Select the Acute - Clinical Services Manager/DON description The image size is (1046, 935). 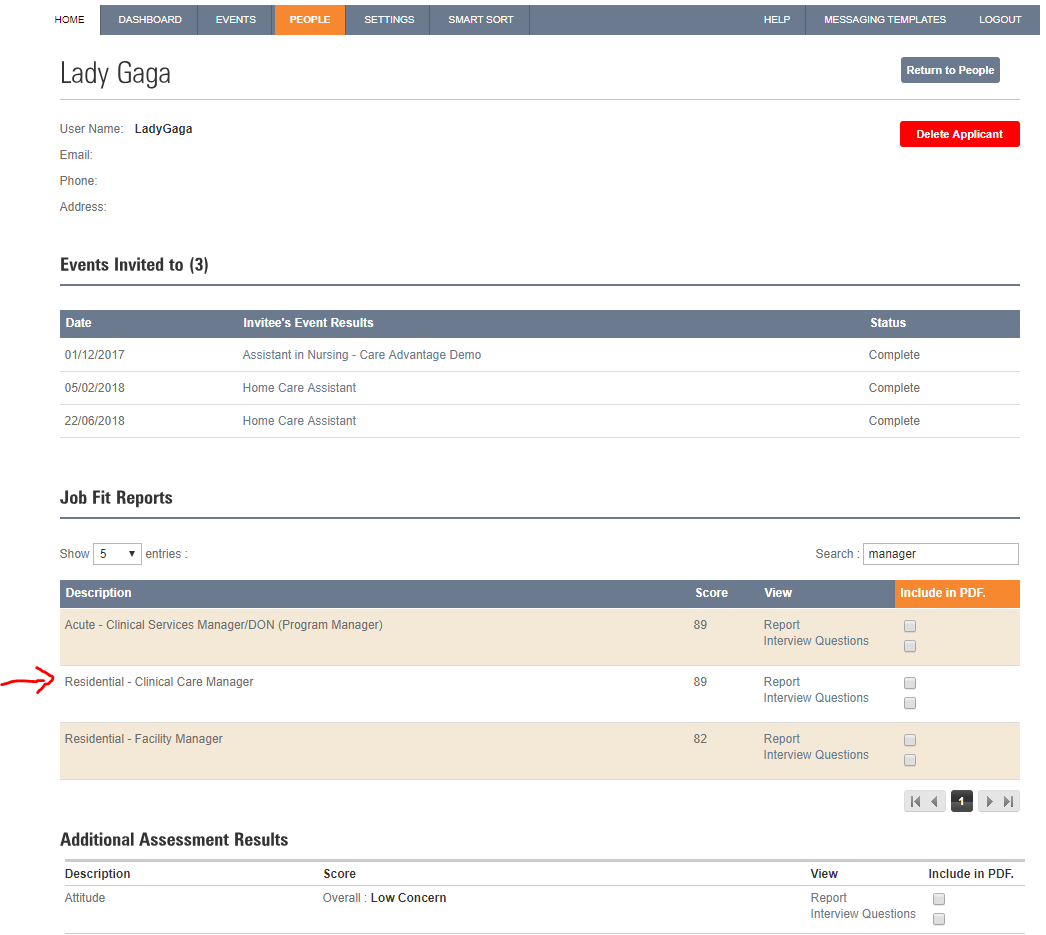pos(223,625)
